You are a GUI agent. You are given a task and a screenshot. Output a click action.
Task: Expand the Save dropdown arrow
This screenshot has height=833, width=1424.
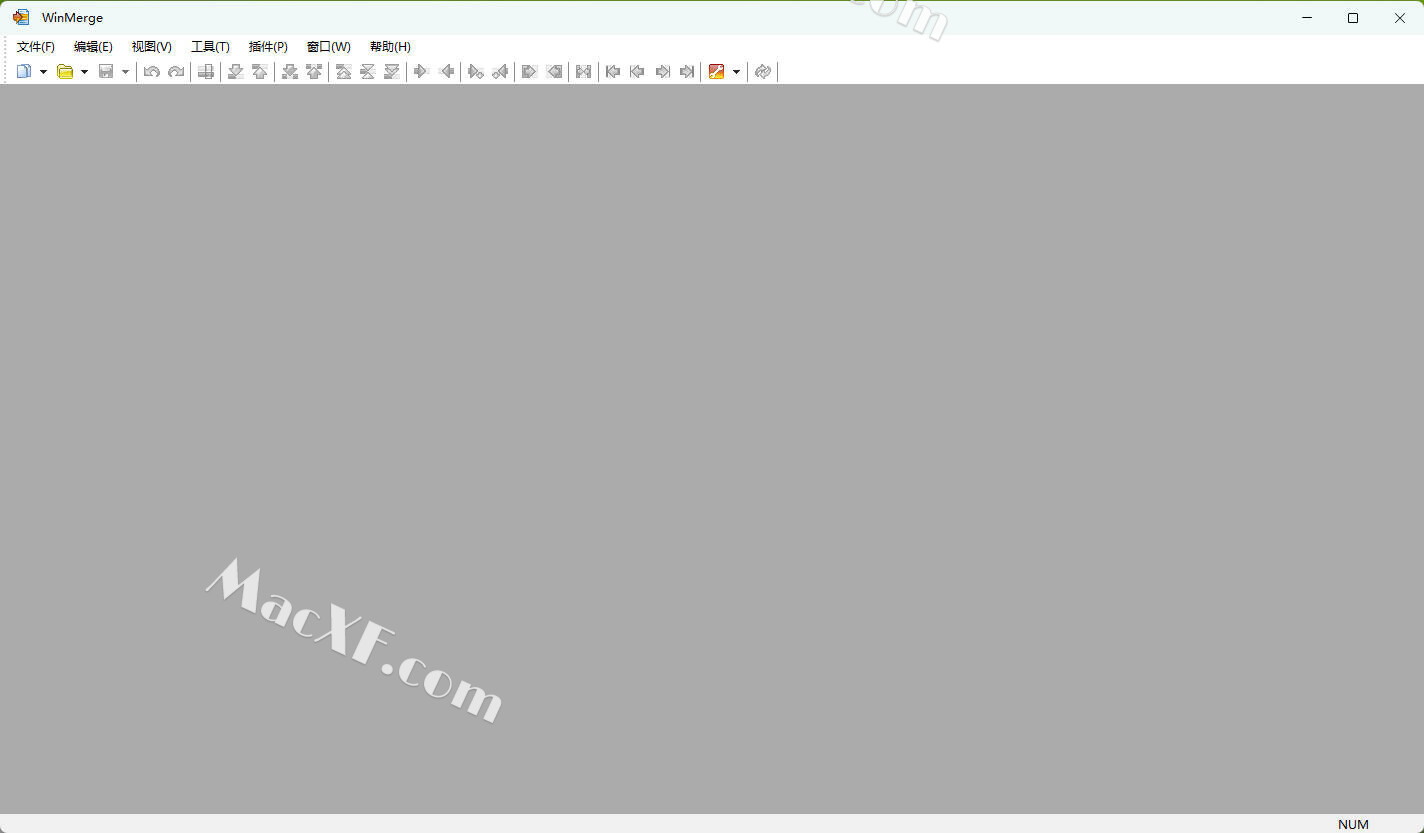point(125,72)
